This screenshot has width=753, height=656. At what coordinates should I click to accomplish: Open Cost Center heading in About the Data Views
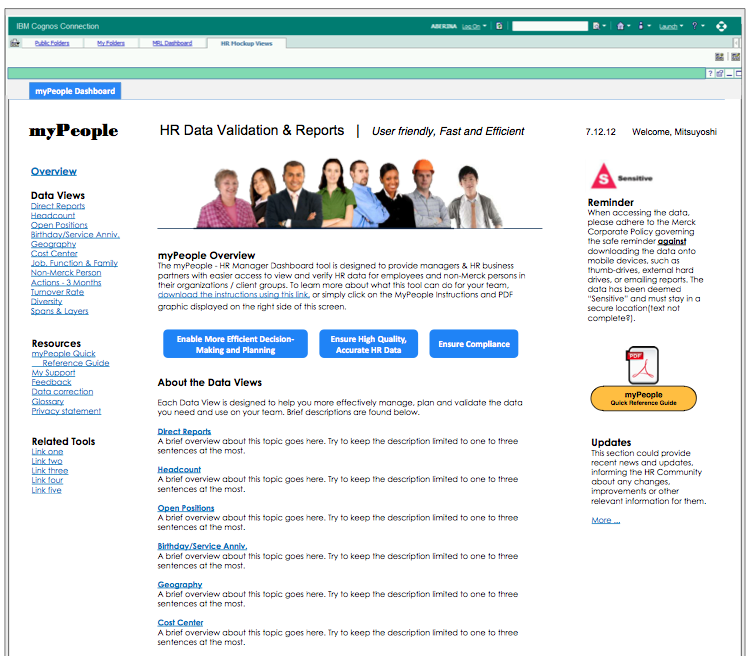(x=181, y=623)
